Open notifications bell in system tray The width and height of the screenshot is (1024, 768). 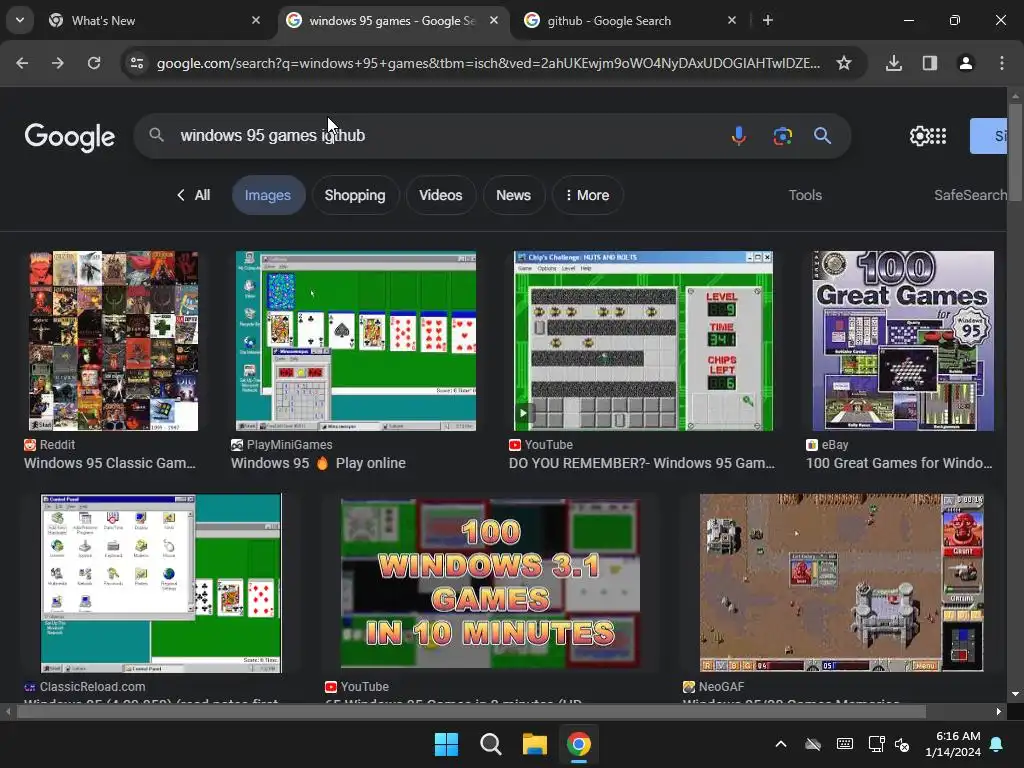[x=997, y=744]
